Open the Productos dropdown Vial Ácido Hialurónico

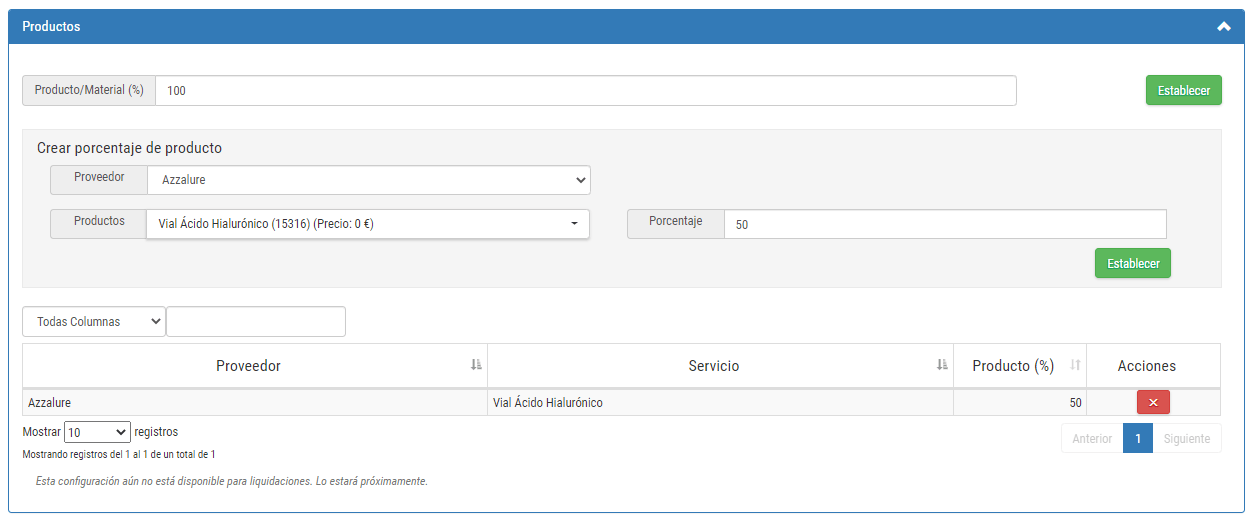[368, 224]
